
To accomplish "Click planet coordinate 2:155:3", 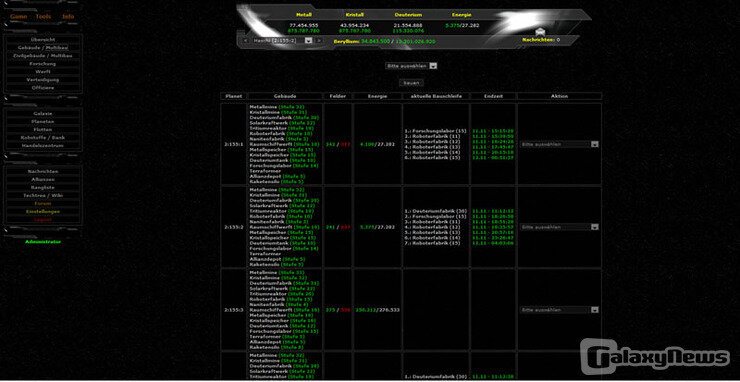I will point(234,310).
